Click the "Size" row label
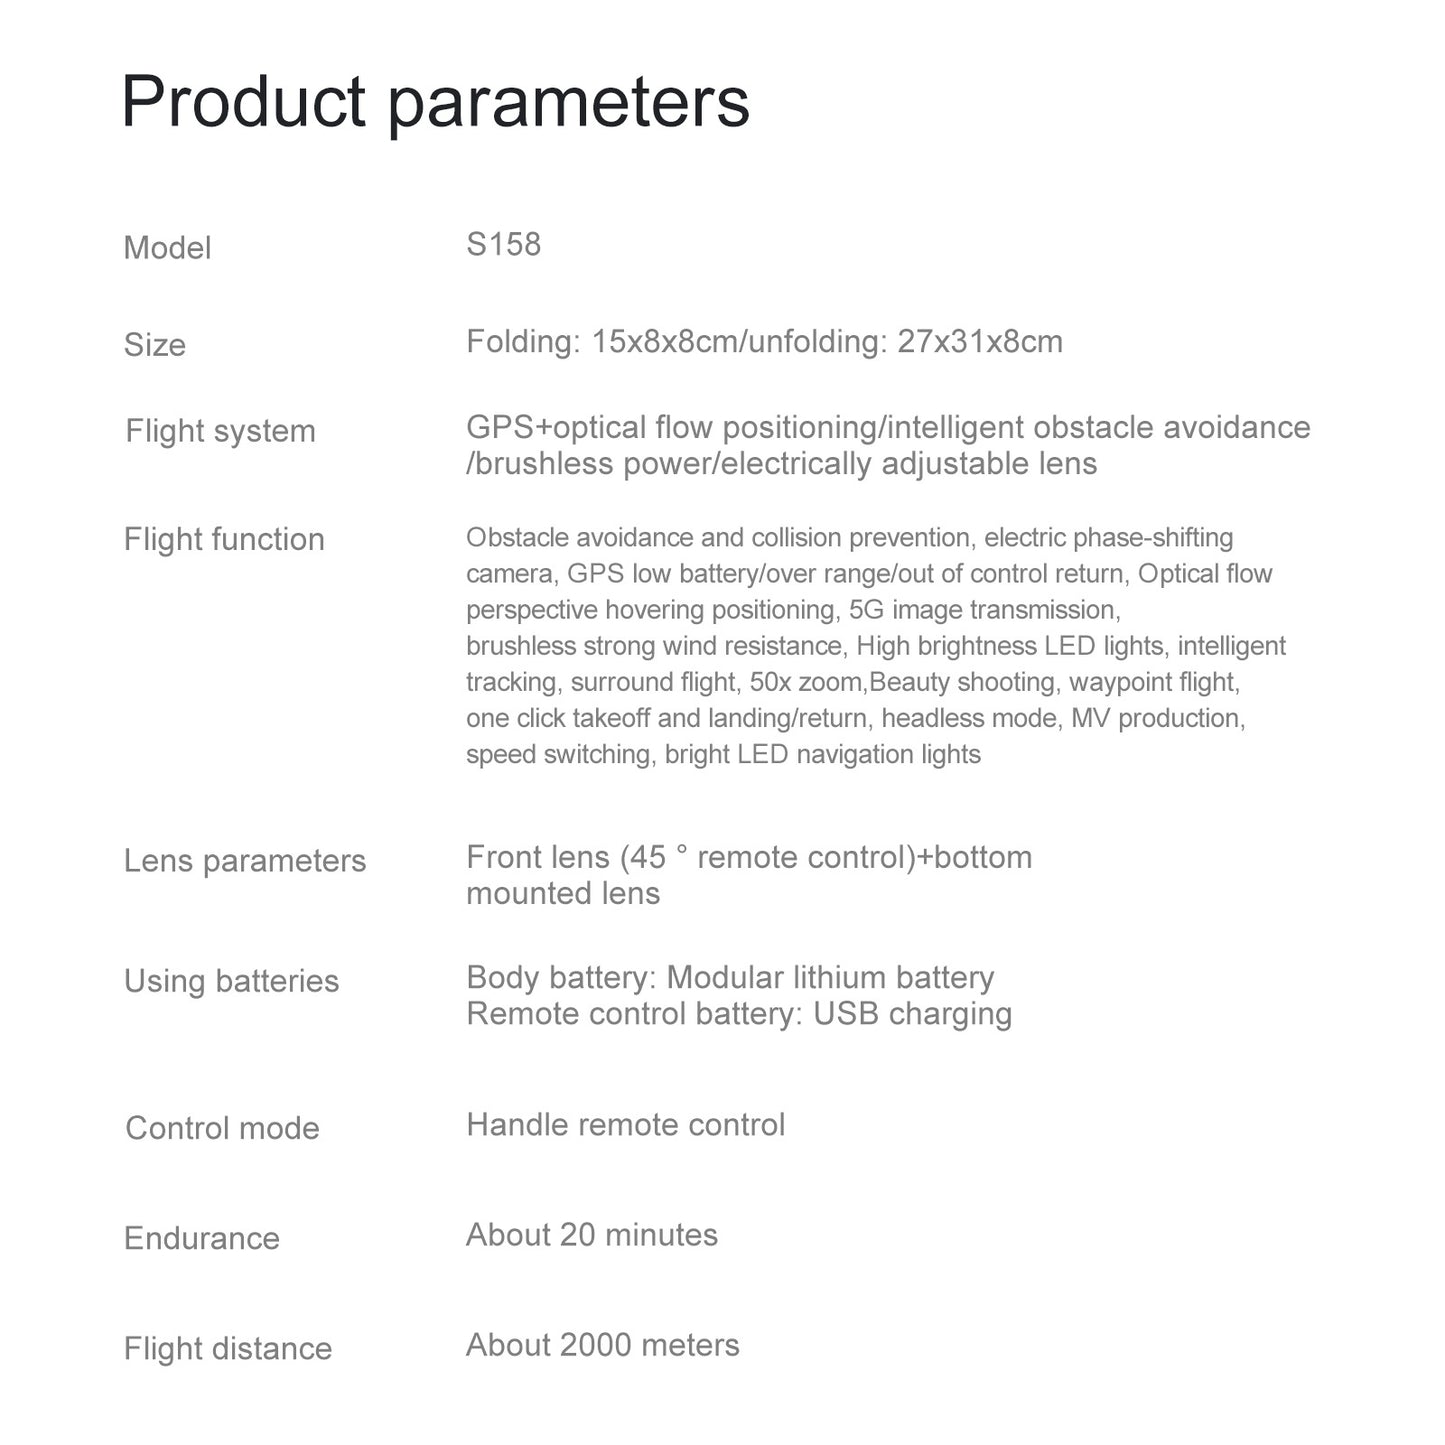 (x=155, y=345)
